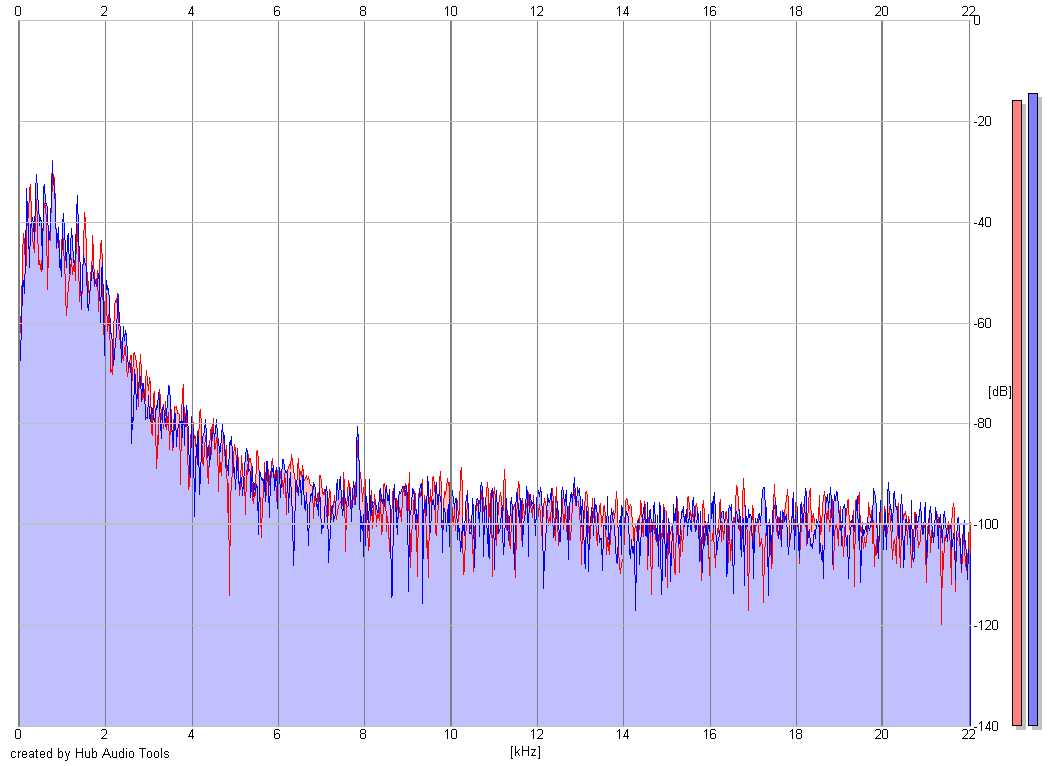This screenshot has width=1052, height=766.
Task: Click the 20 kHz label on top axis
Action: (882, 11)
